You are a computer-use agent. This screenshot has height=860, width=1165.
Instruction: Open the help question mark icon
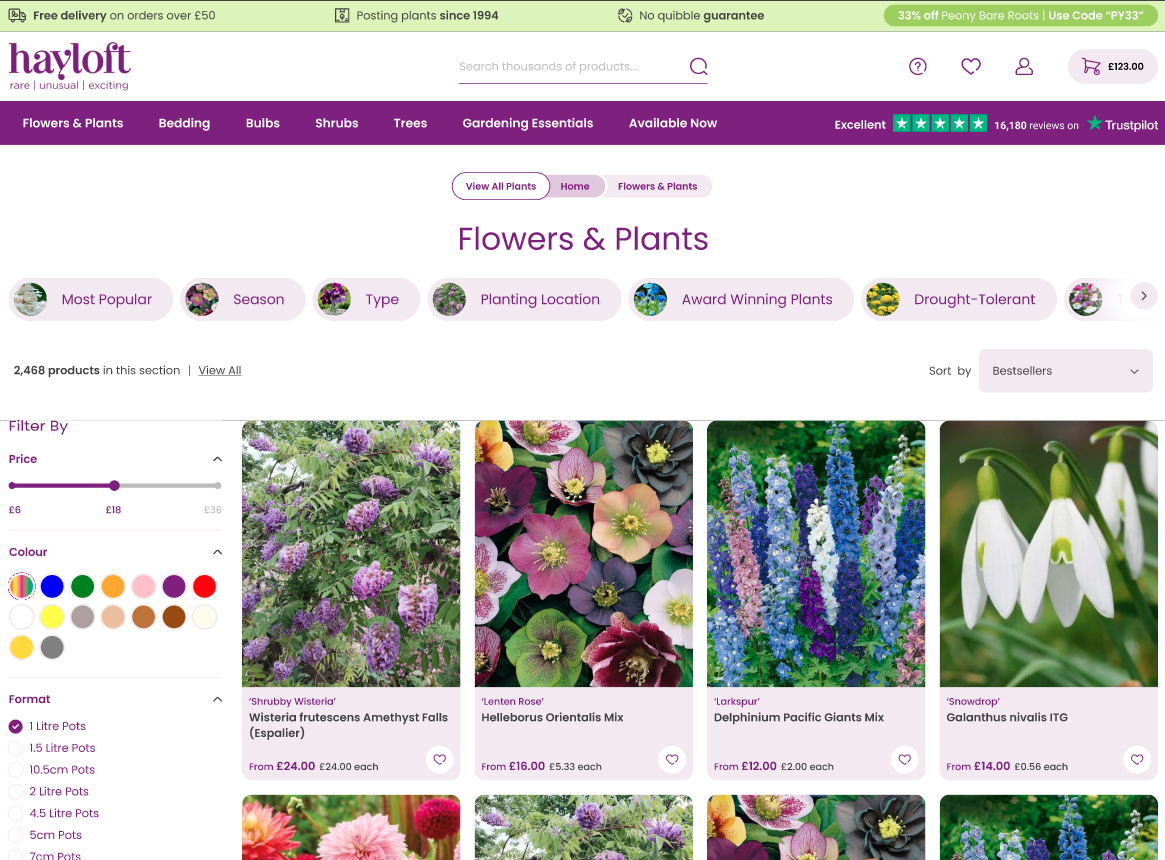pos(917,67)
